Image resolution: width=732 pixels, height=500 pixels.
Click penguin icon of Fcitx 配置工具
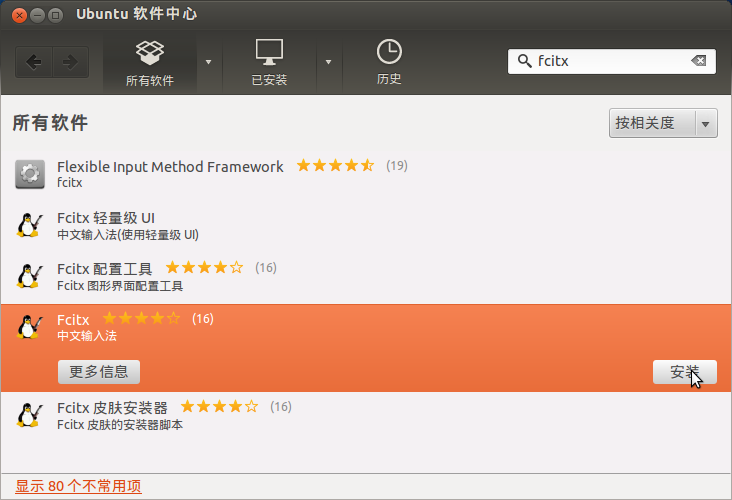[30, 276]
